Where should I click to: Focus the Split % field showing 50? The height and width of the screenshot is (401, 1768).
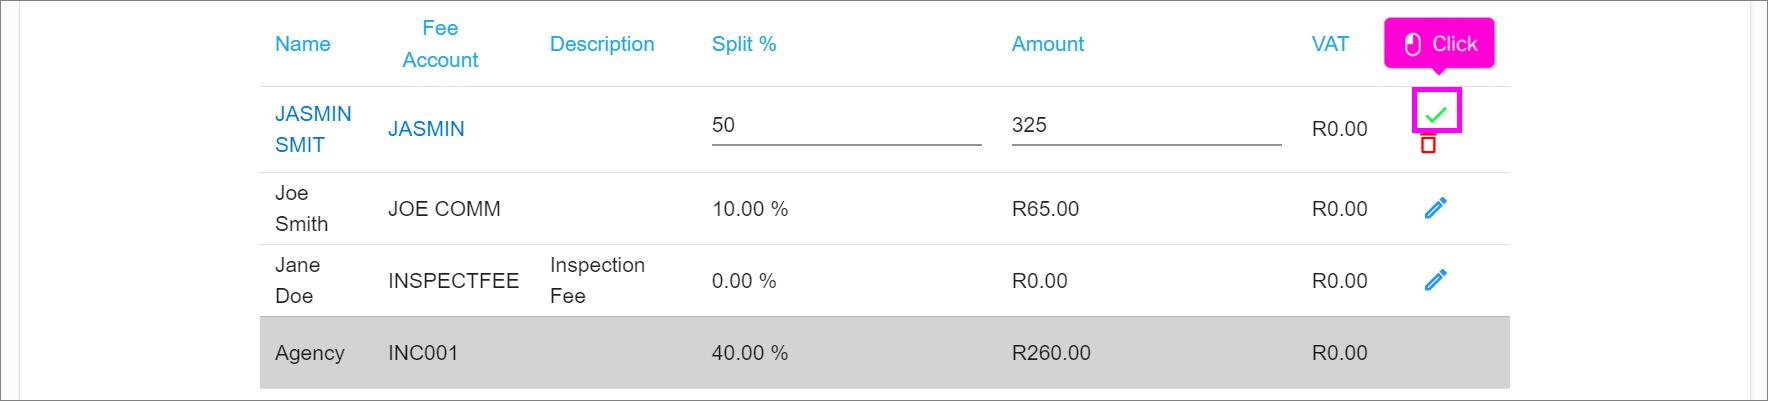point(845,125)
